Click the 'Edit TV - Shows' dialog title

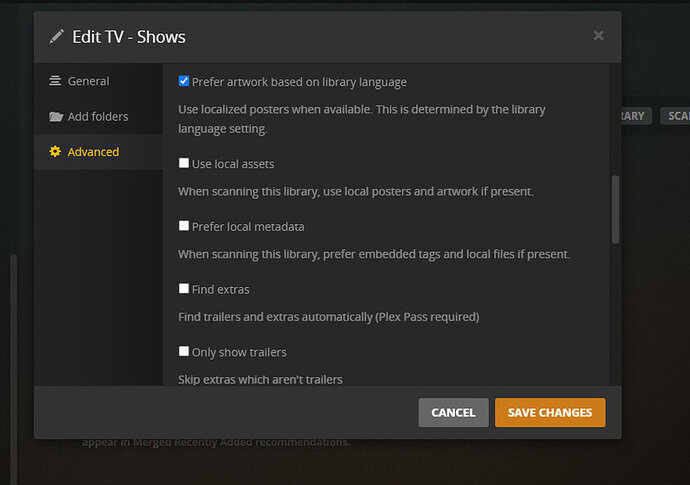(128, 37)
